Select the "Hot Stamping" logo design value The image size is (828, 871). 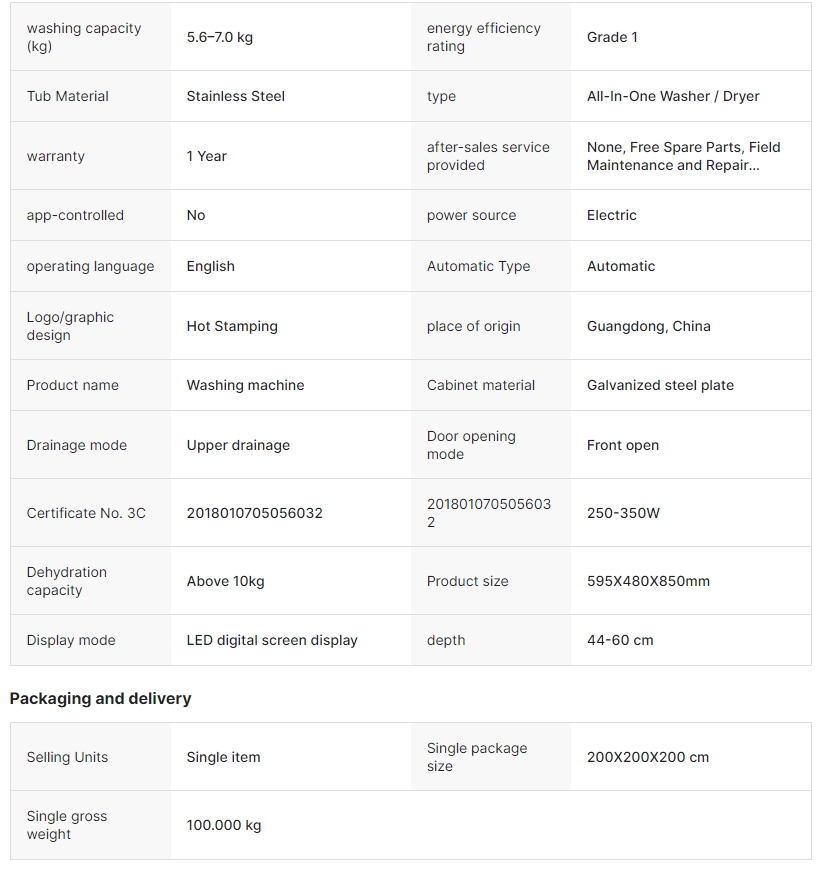232,326
